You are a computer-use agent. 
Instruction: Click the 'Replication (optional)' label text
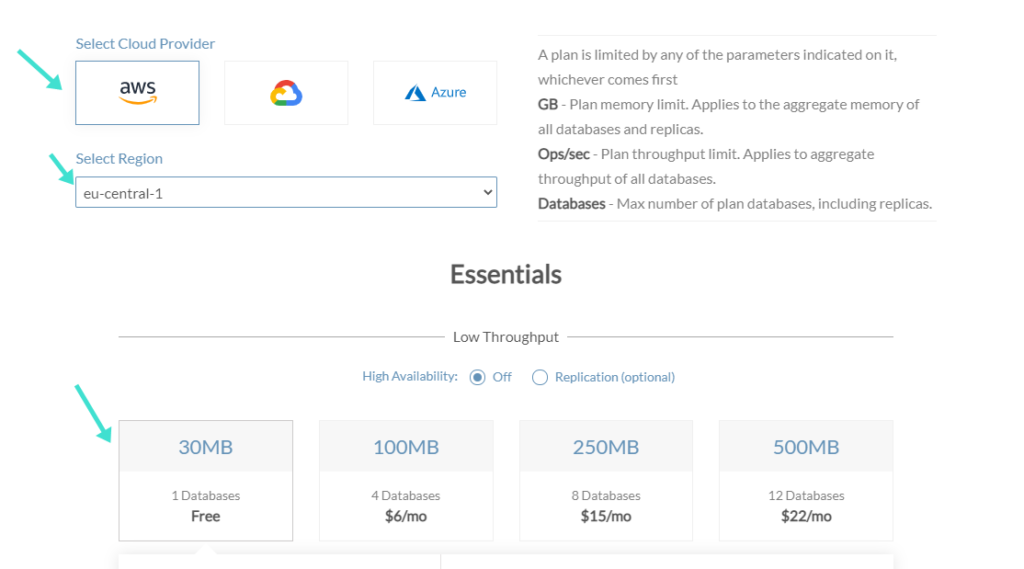click(614, 377)
